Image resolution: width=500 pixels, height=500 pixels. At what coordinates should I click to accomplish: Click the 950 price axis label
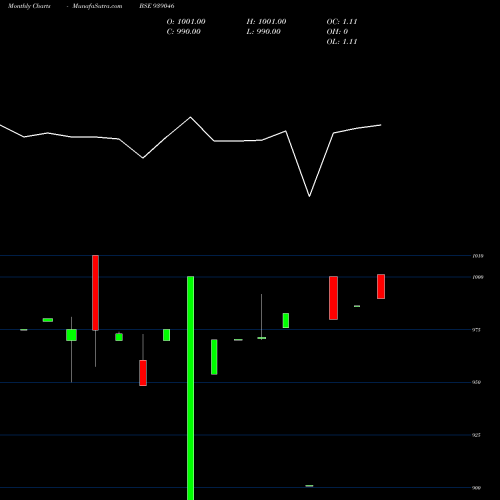click(x=477, y=382)
